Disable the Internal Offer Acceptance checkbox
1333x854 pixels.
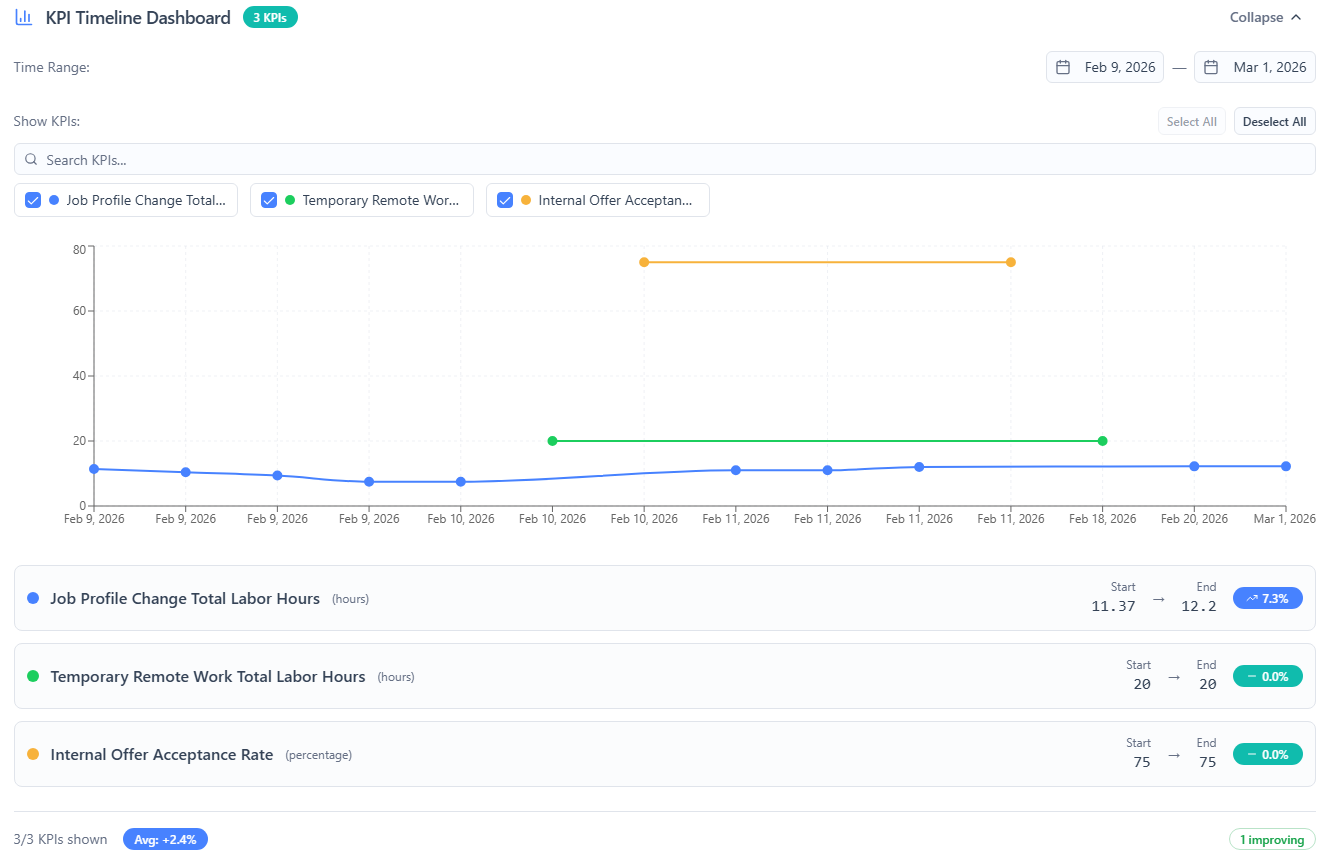pos(505,199)
